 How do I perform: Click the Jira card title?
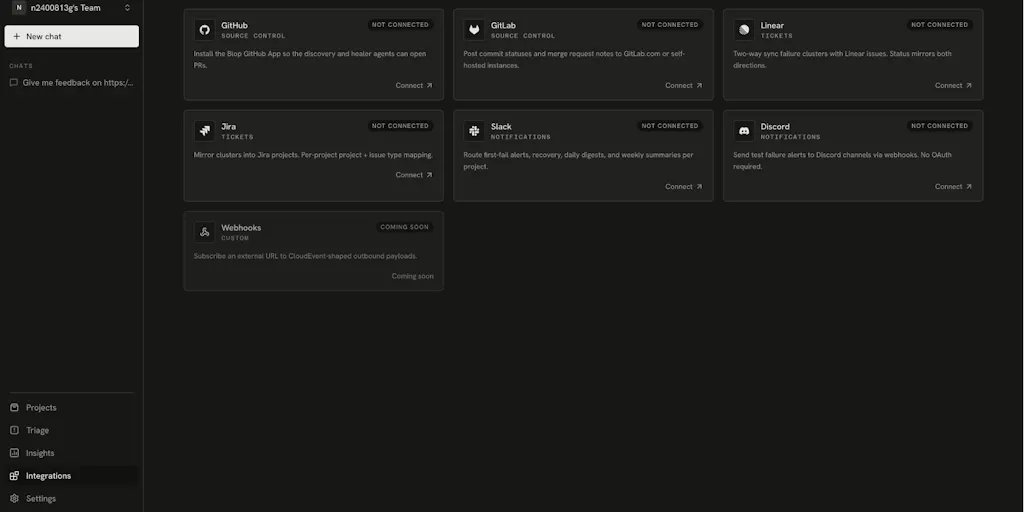pos(229,127)
